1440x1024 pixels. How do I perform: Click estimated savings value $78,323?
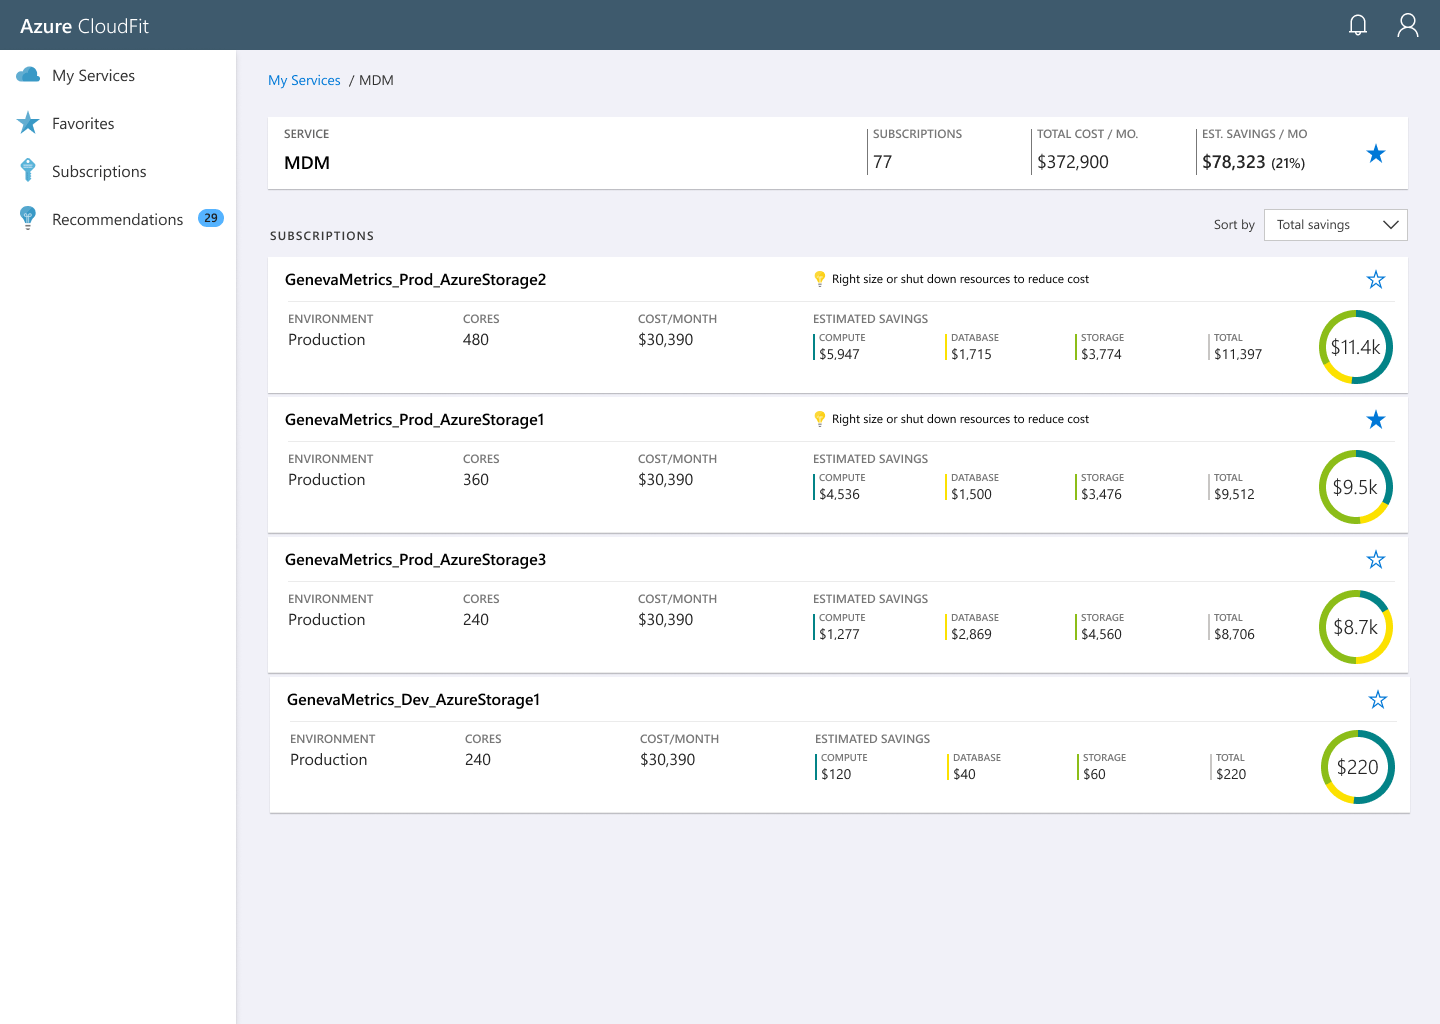[1234, 162]
